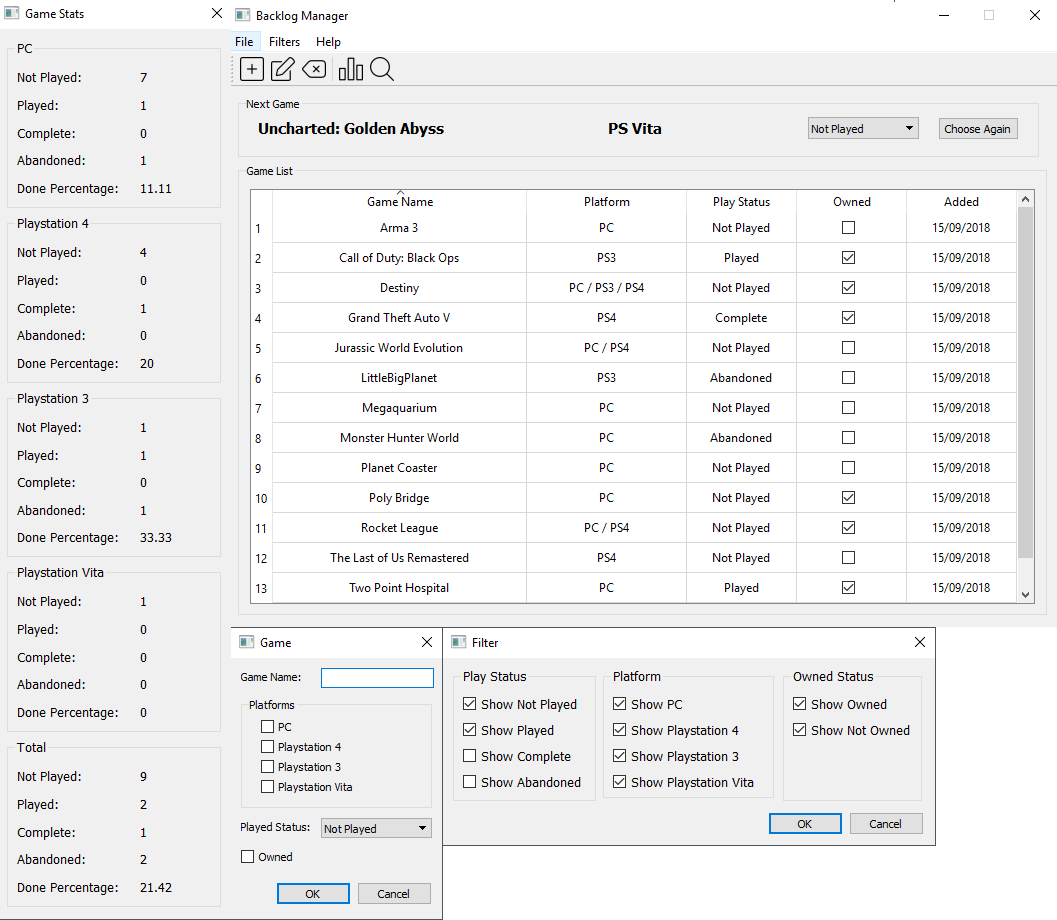Toggle Owned checkbox for Arma 3

849,228
